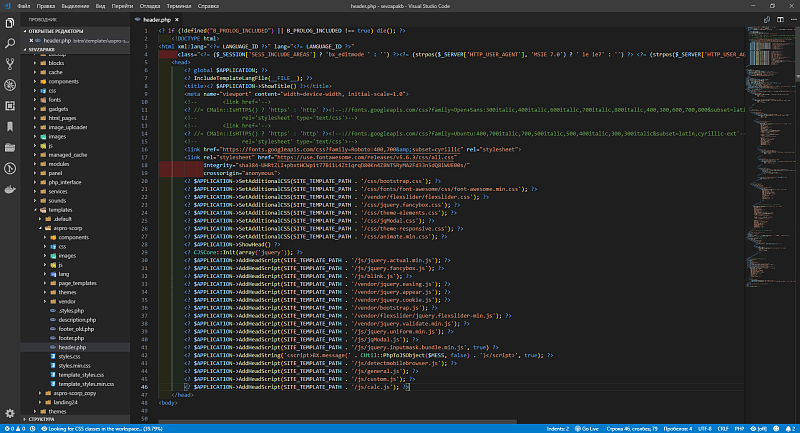Screen dimensions: 800x433
Task: Toggle the eye (off) status bar item
Action: point(759,429)
